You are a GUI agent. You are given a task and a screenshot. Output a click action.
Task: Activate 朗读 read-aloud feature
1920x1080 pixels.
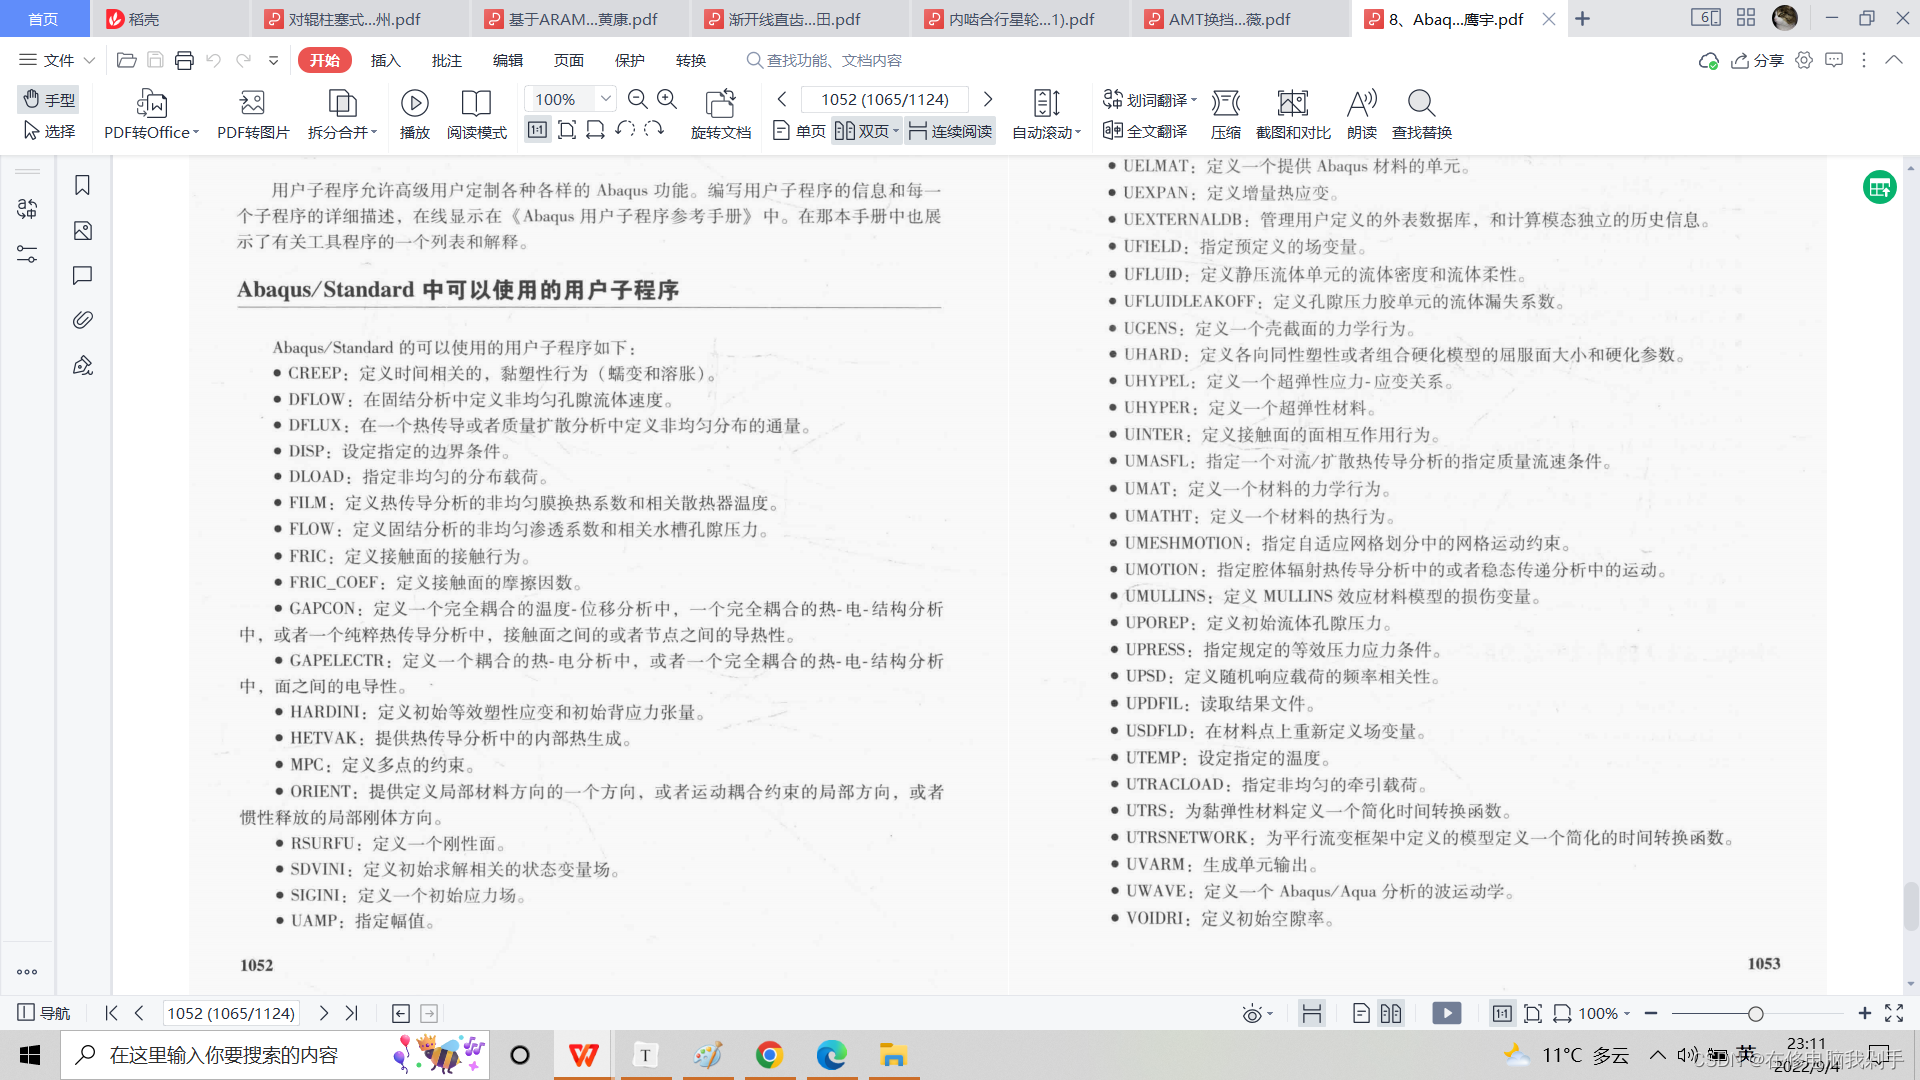pos(1361,113)
